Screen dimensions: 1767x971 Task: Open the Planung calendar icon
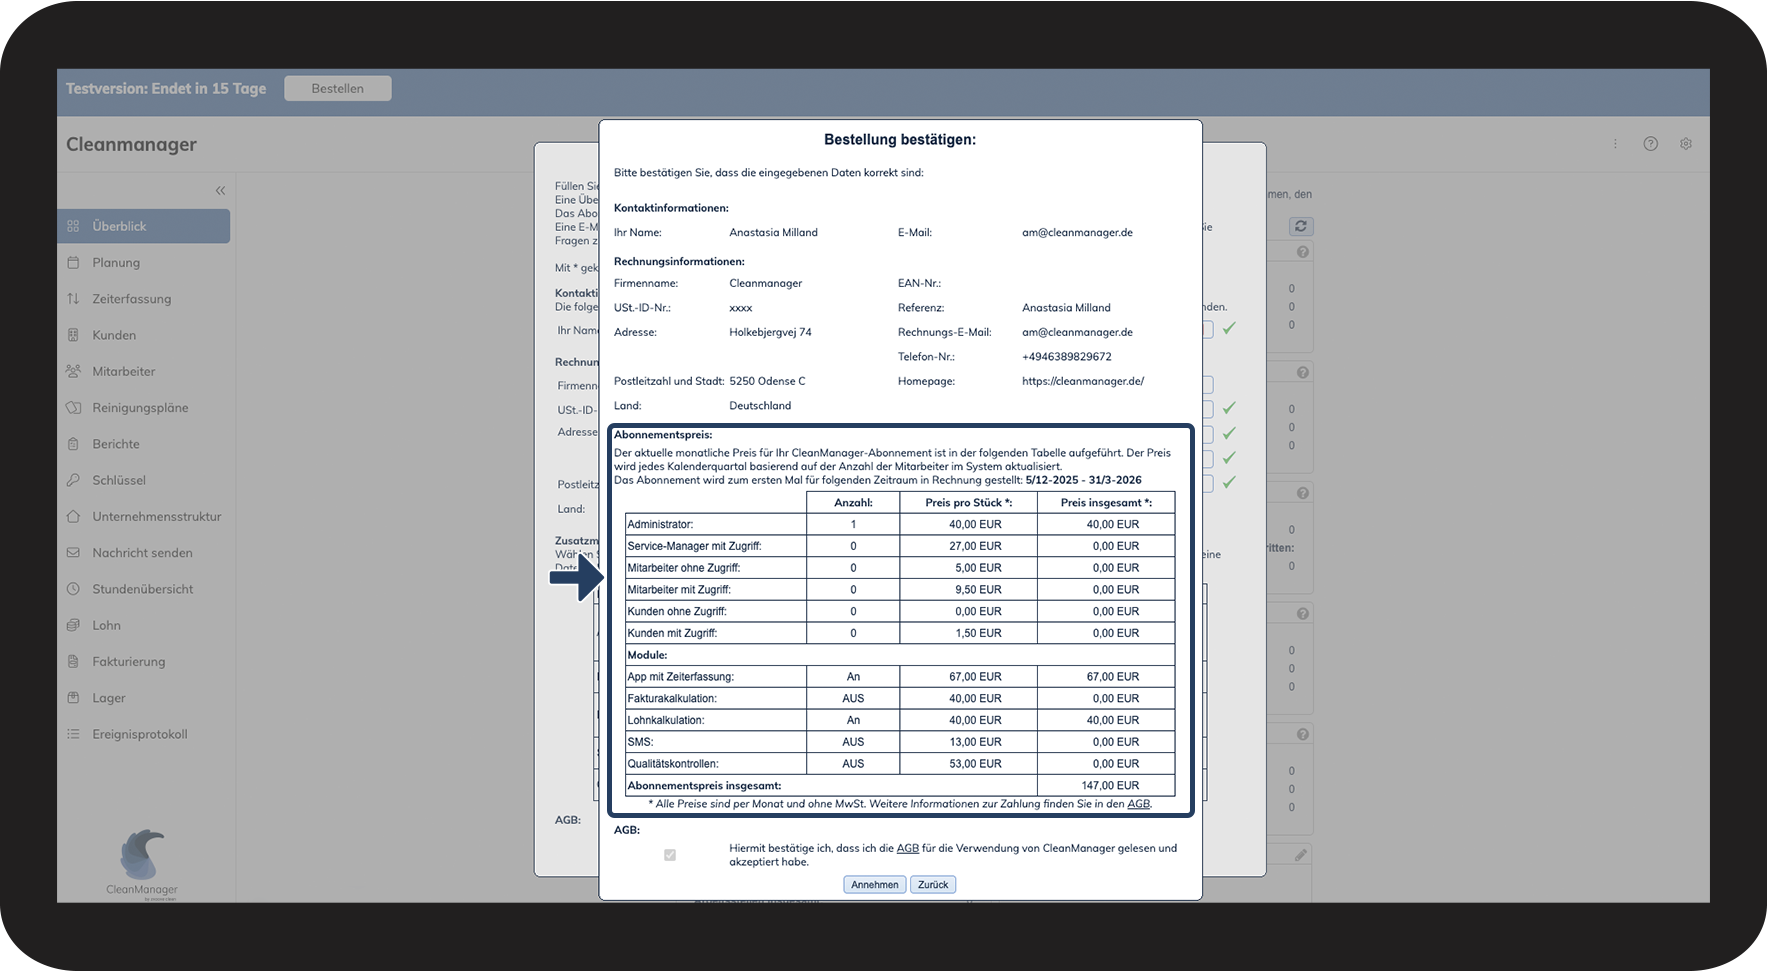(73, 262)
